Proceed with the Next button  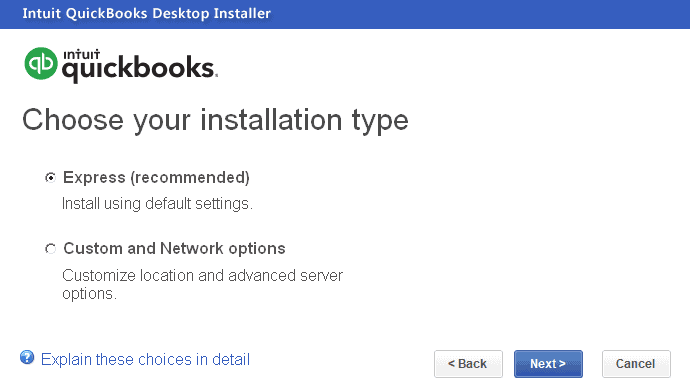point(548,364)
